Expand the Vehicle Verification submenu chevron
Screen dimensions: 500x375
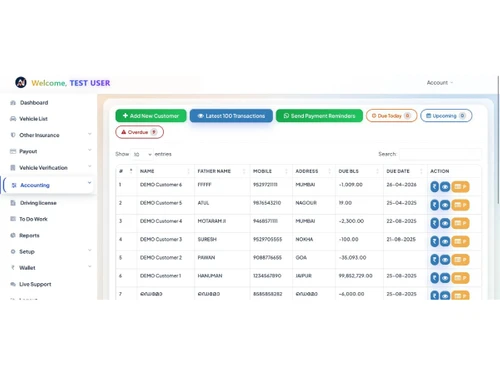[90, 166]
